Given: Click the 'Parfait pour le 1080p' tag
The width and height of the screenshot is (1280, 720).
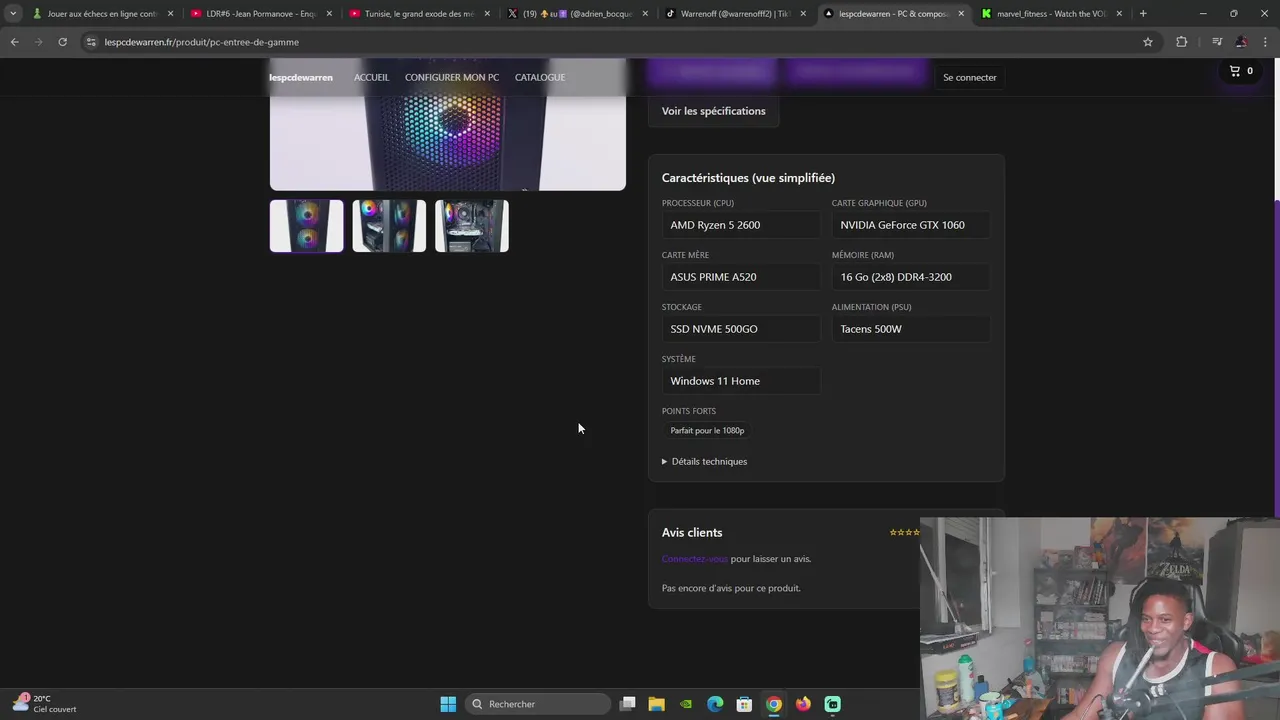Looking at the screenshot, I should point(707,430).
